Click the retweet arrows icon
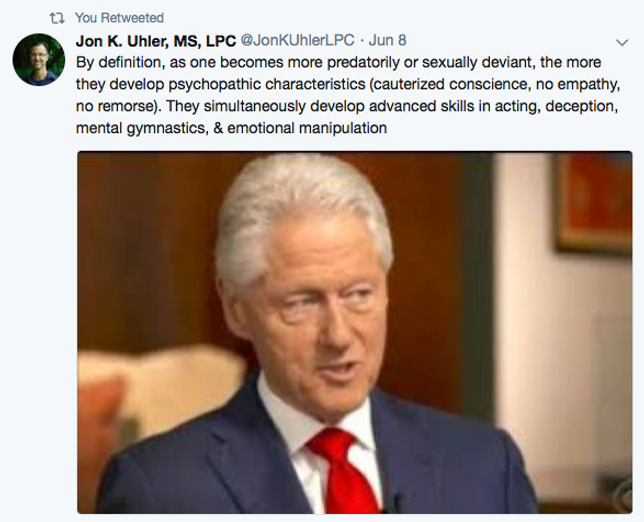 tap(57, 18)
